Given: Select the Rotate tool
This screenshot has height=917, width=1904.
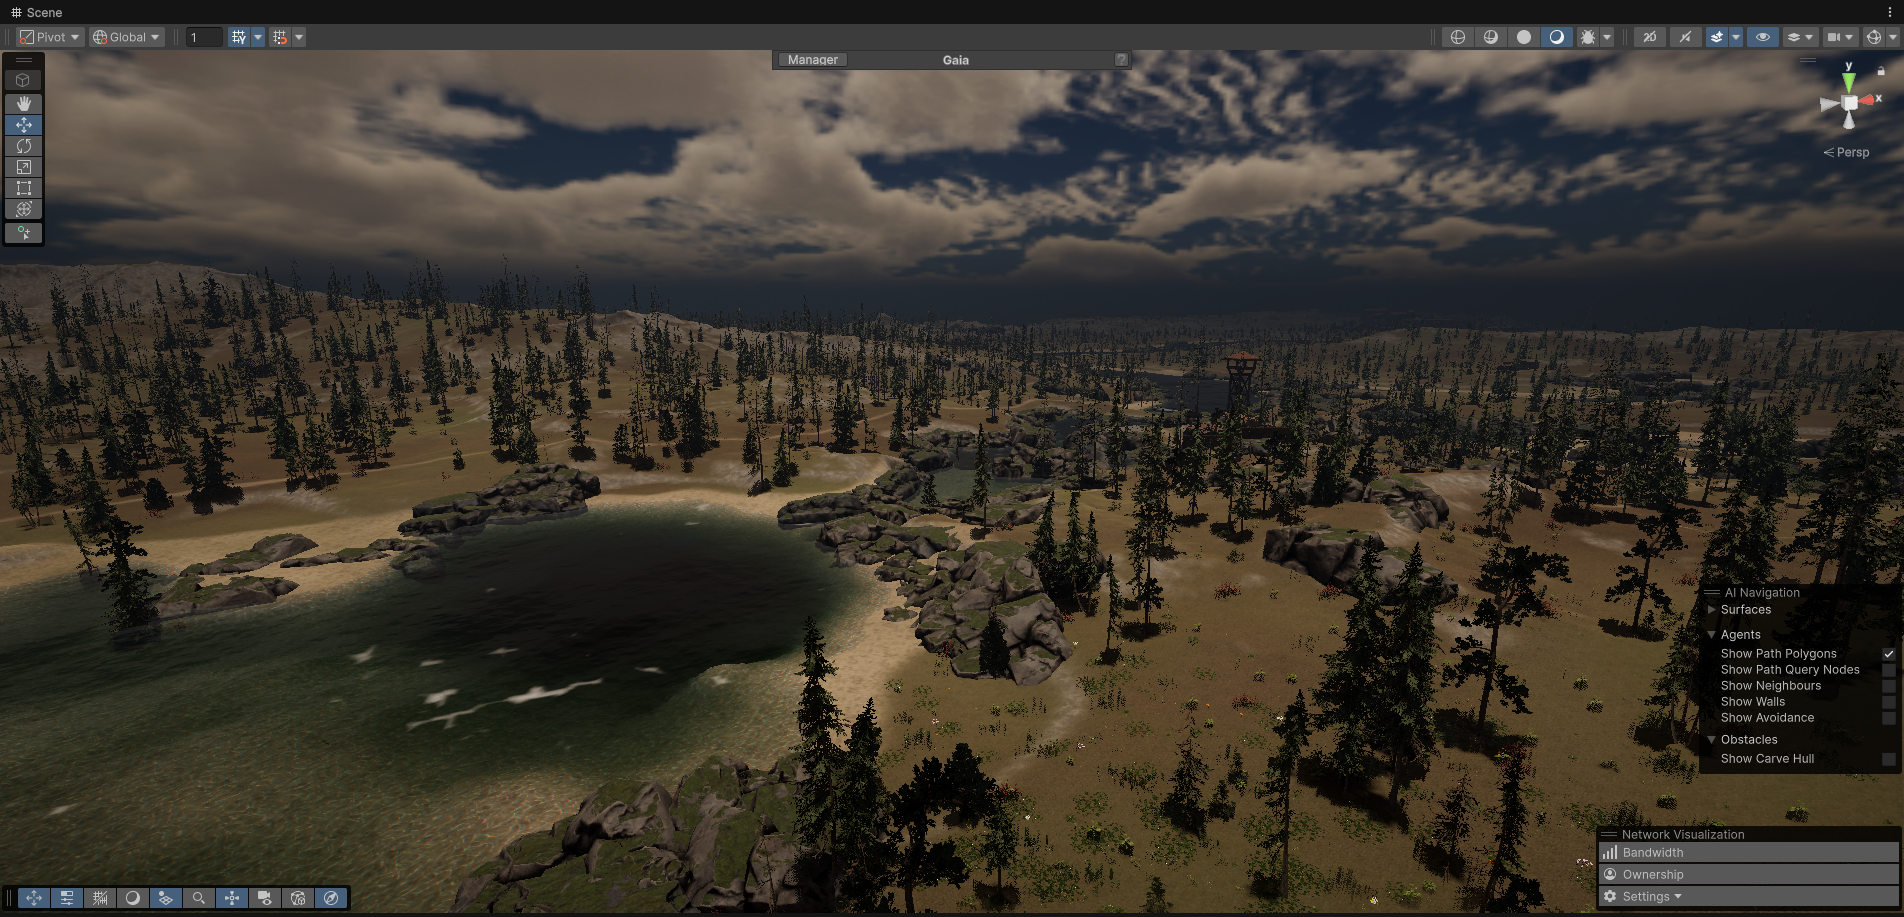Looking at the screenshot, I should (x=24, y=146).
